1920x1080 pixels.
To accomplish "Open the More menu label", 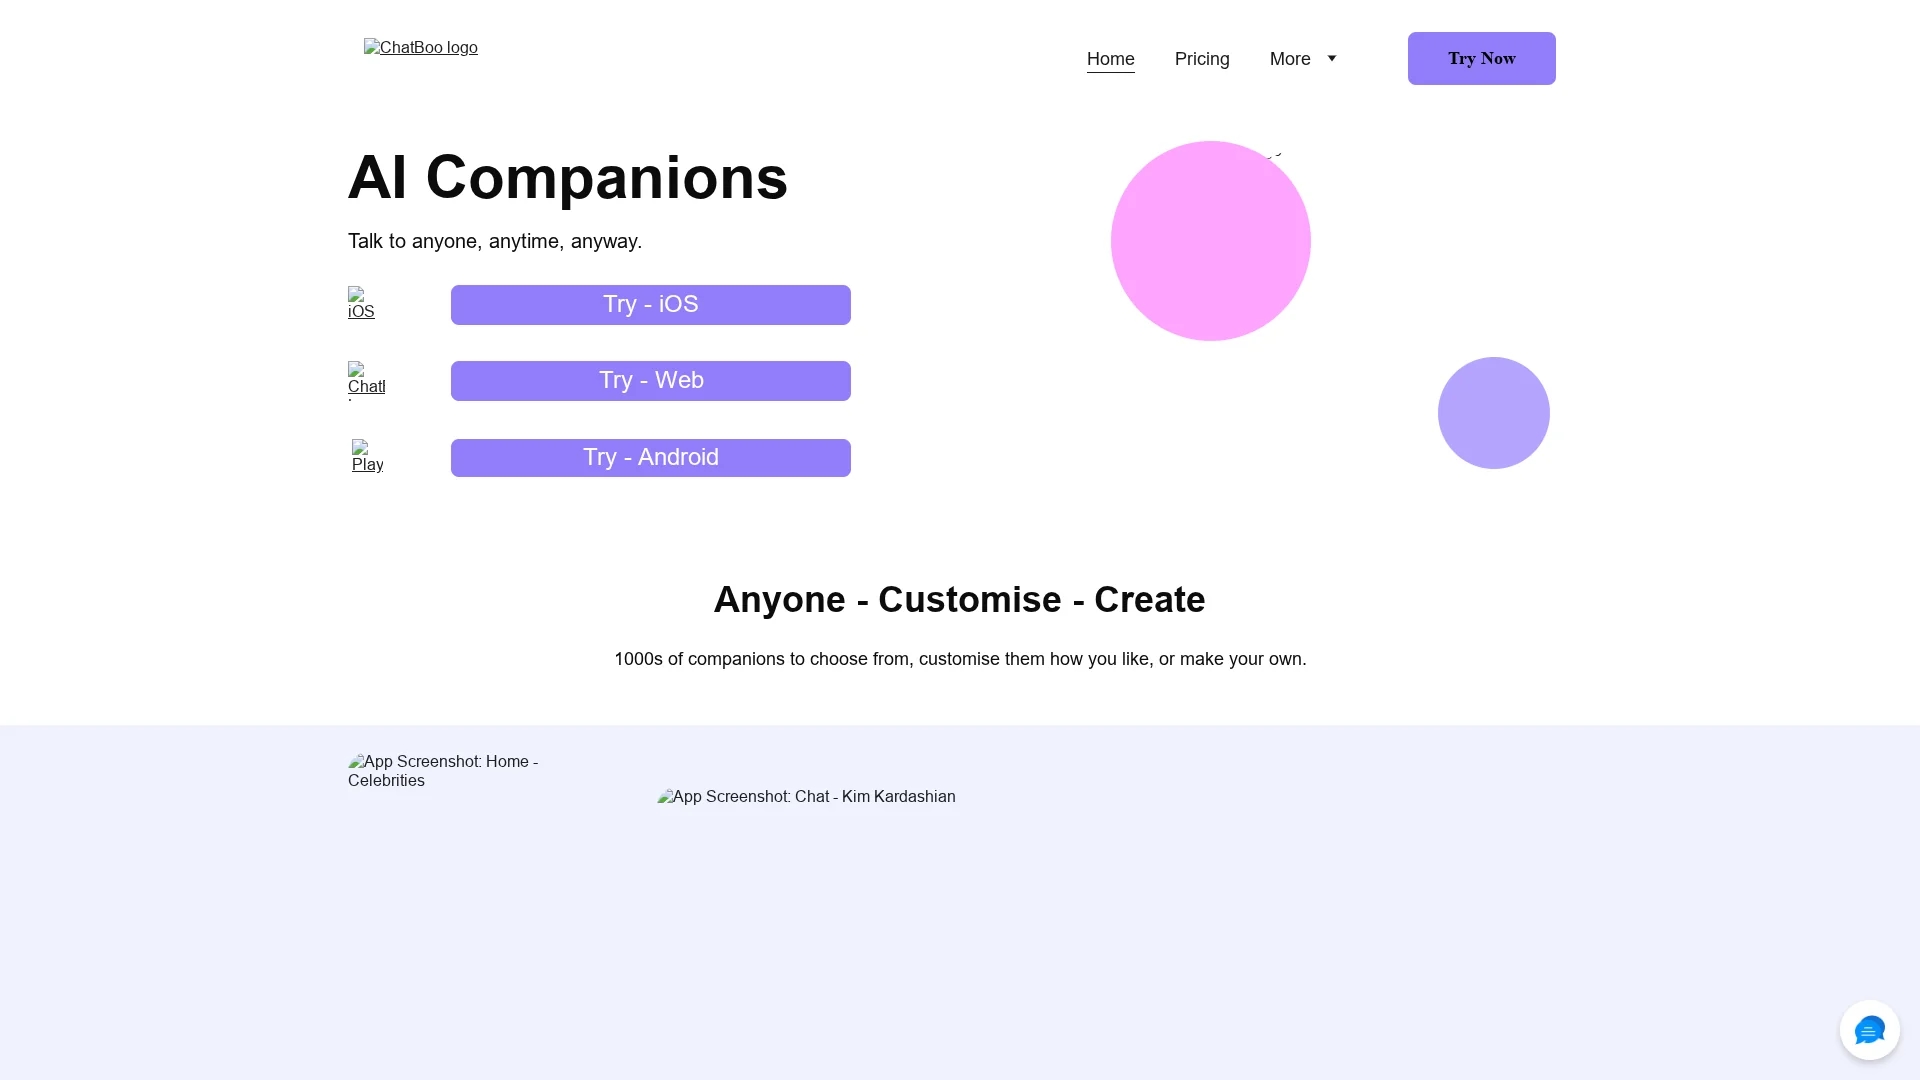I will pos(1290,59).
